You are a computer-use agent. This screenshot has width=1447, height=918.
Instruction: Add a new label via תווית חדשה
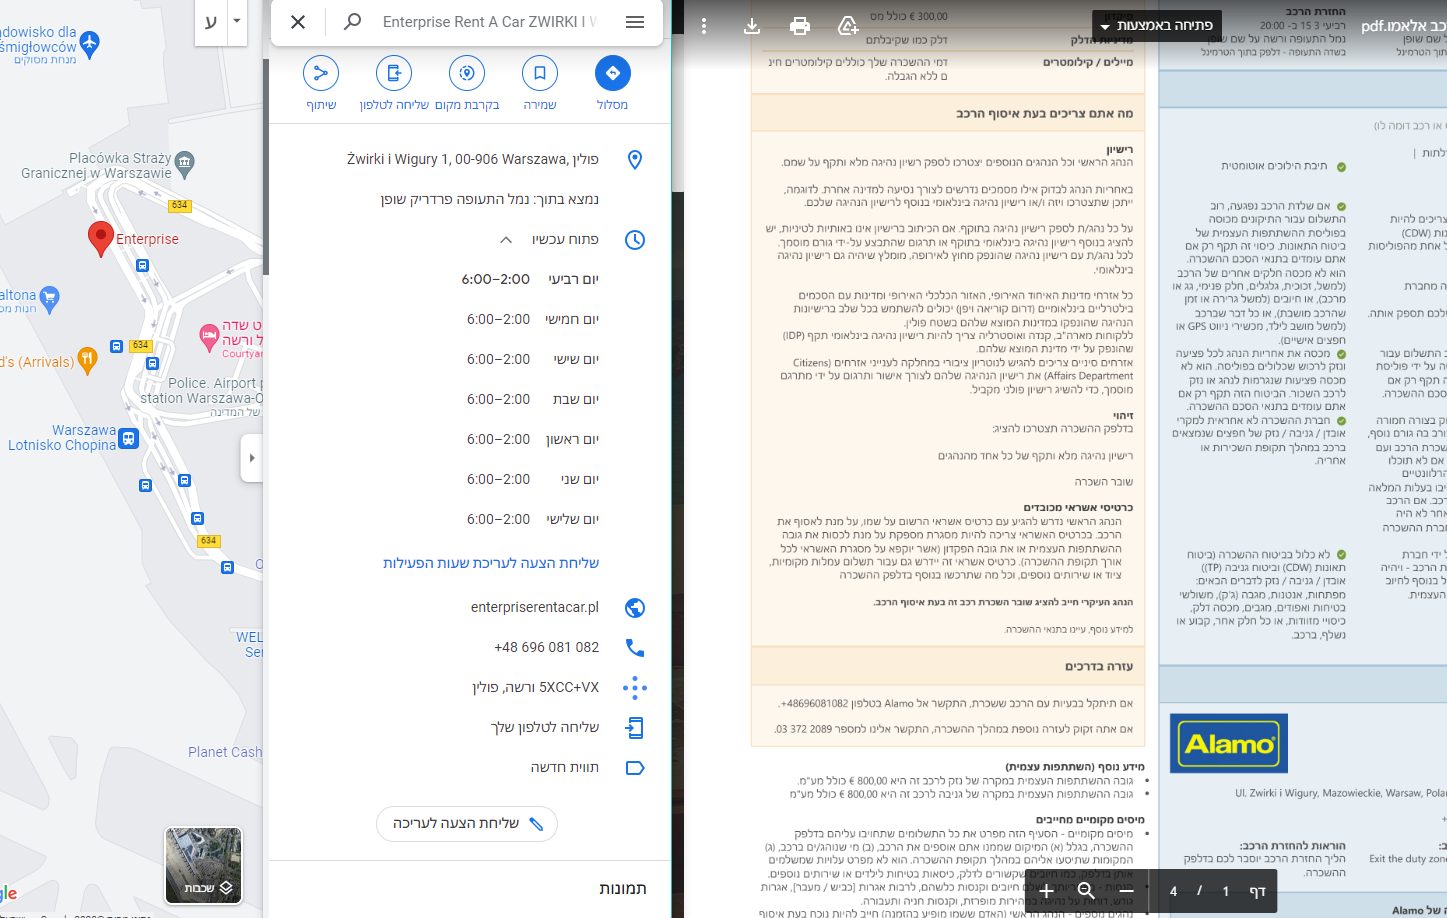click(x=565, y=768)
